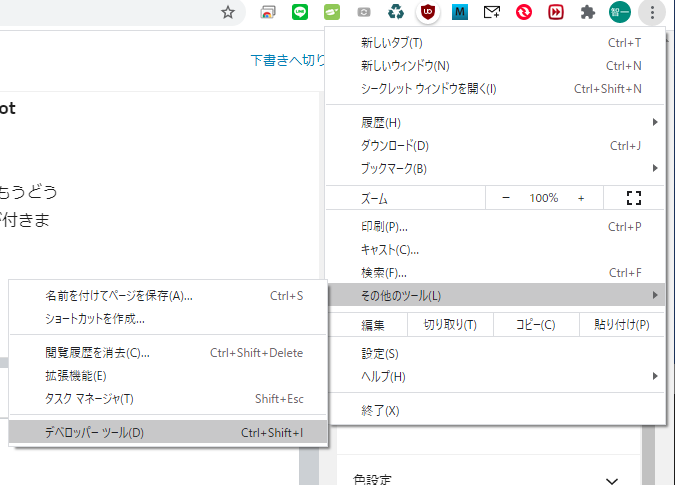
Task: Open the Extensions puzzle piece menu
Action: pyautogui.click(x=587, y=13)
